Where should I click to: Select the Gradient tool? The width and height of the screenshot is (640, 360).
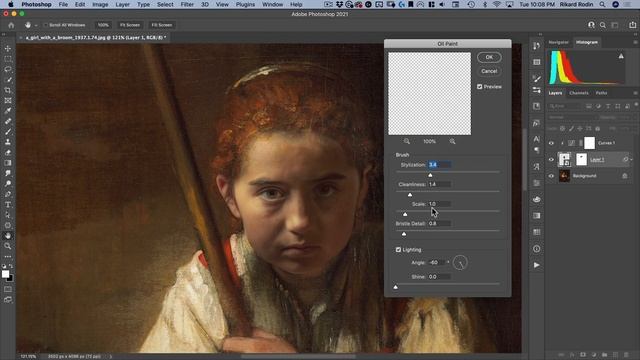point(8,163)
